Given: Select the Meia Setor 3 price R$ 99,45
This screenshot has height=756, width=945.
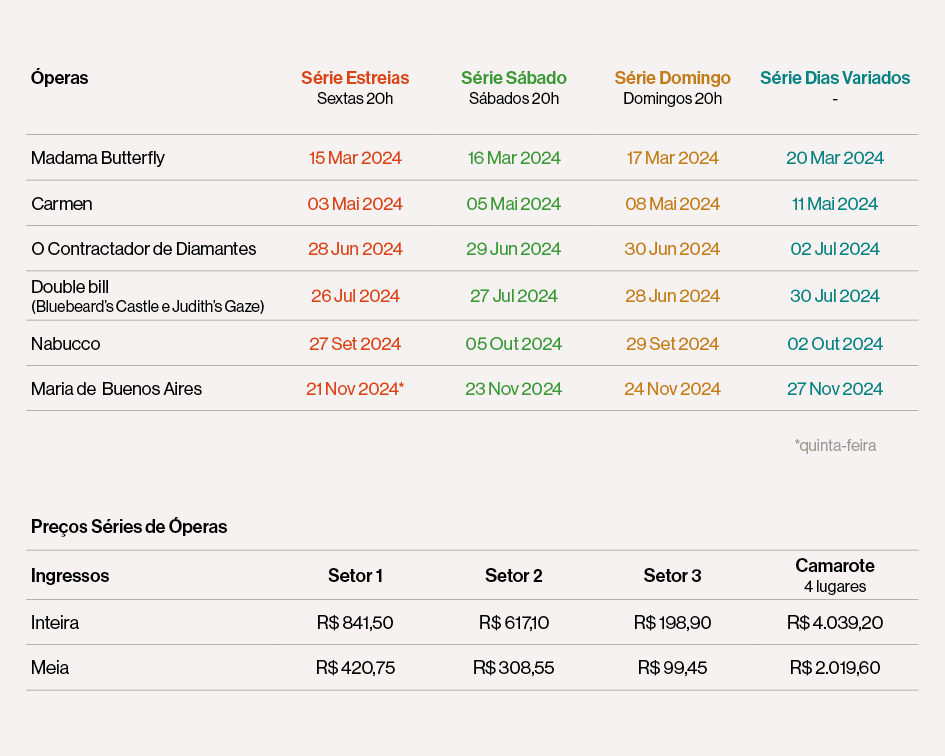Looking at the screenshot, I should [672, 668].
